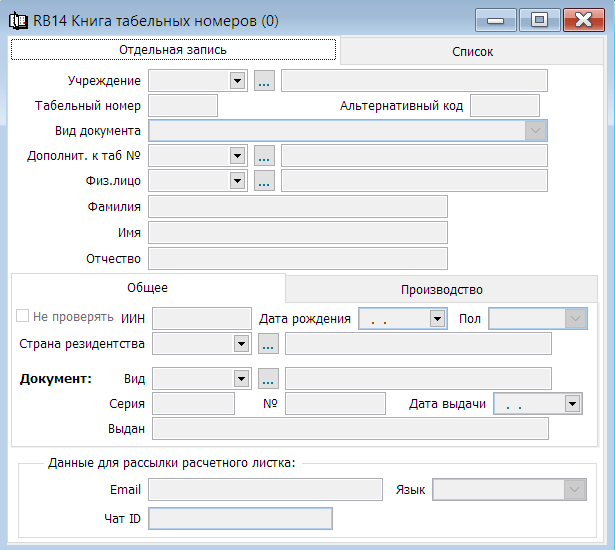Image resolution: width=615 pixels, height=550 pixels.
Task: Open the Дата выдачи date dropdown
Action: pyautogui.click(x=572, y=404)
